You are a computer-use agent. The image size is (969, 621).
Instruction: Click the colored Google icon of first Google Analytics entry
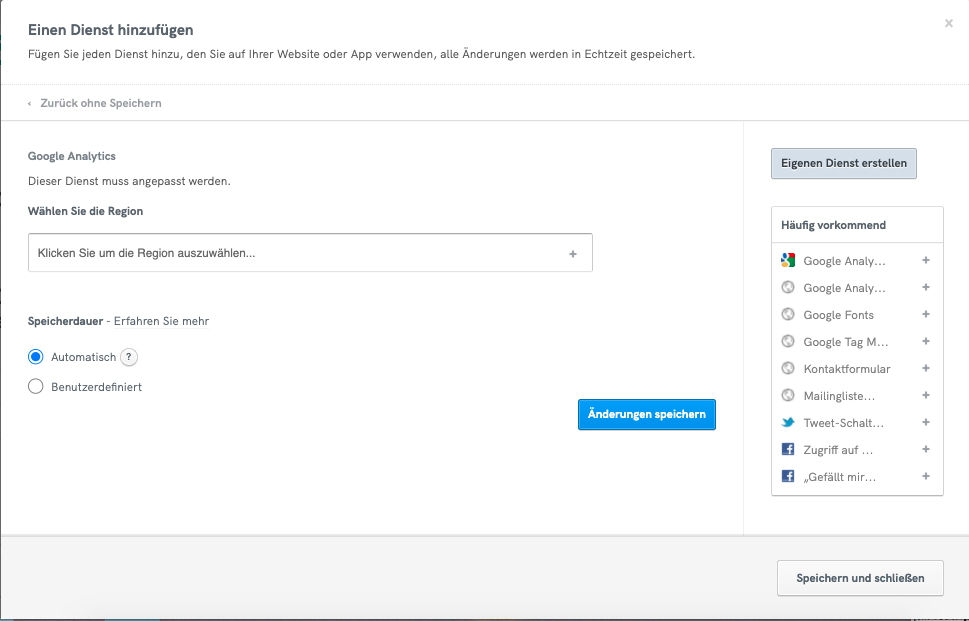788,261
